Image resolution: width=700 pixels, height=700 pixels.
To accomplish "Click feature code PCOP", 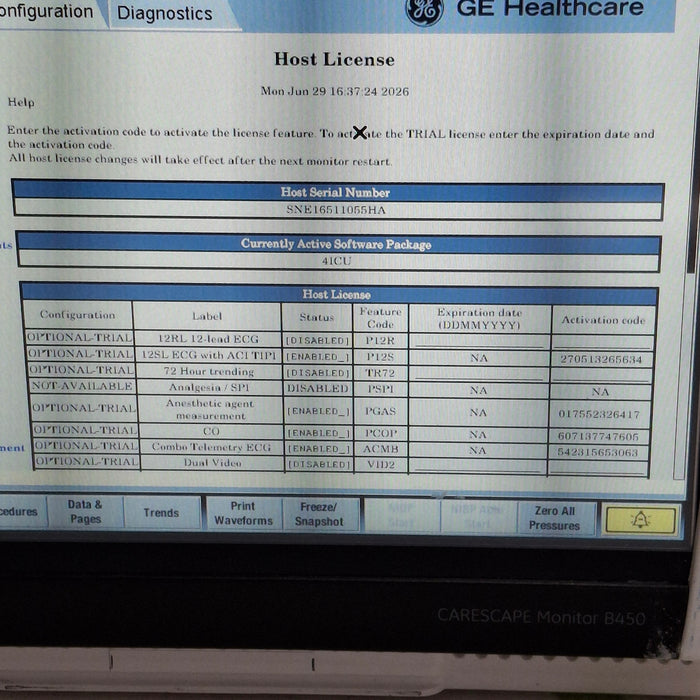I will click(x=380, y=433).
